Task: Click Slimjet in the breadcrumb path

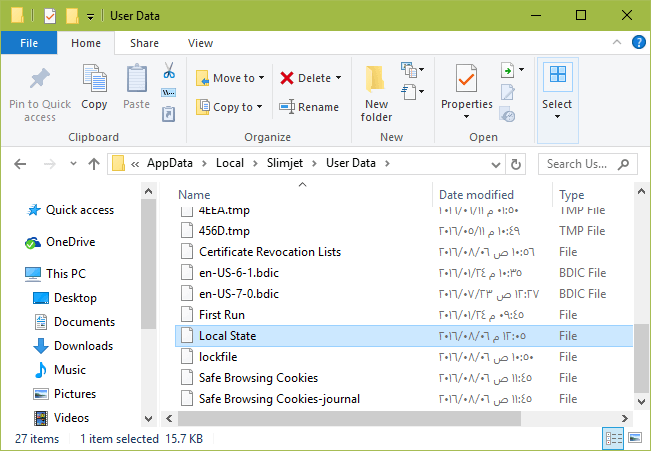Action: [285, 163]
